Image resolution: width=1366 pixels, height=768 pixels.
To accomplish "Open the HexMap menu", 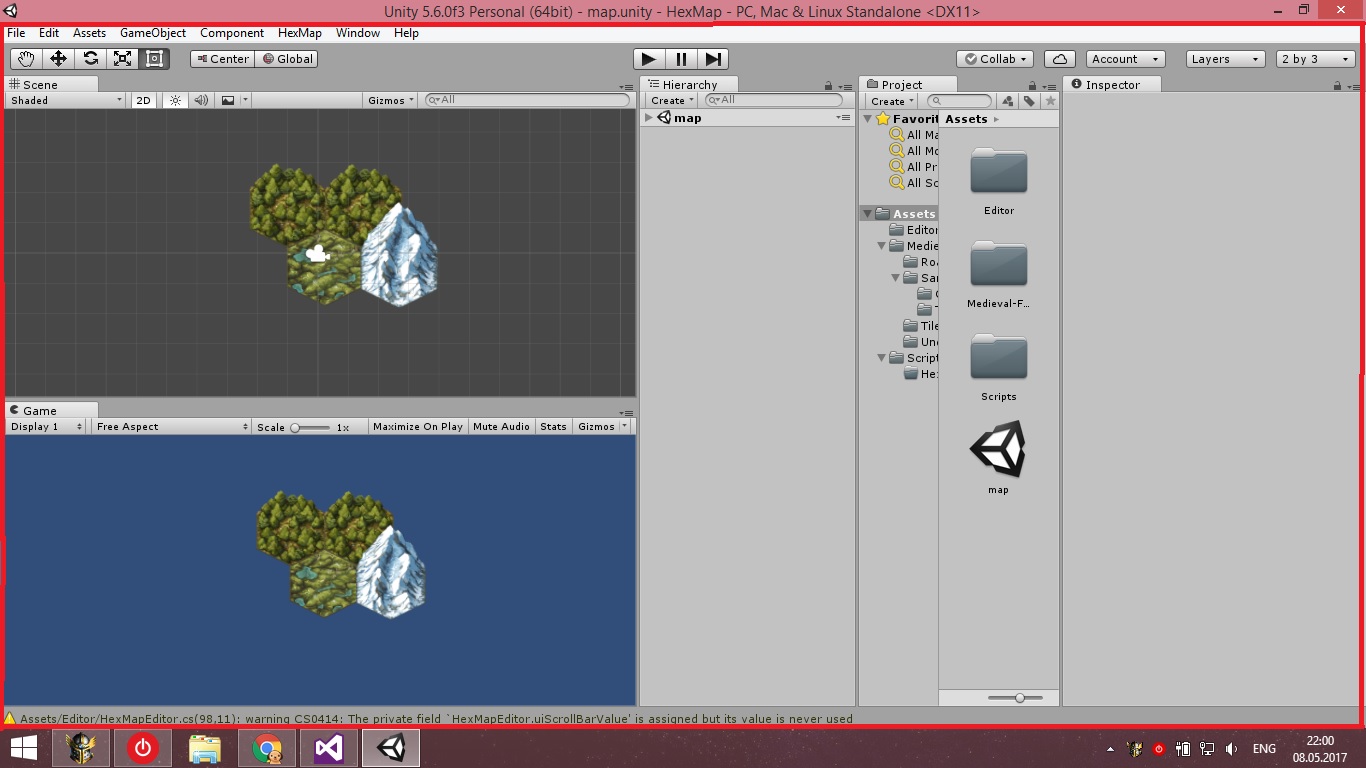I will click(300, 33).
